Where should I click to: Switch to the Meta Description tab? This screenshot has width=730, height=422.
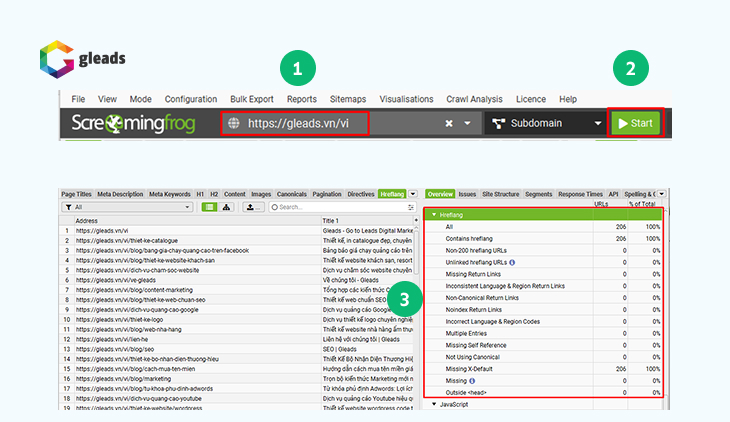pyautogui.click(x=120, y=194)
